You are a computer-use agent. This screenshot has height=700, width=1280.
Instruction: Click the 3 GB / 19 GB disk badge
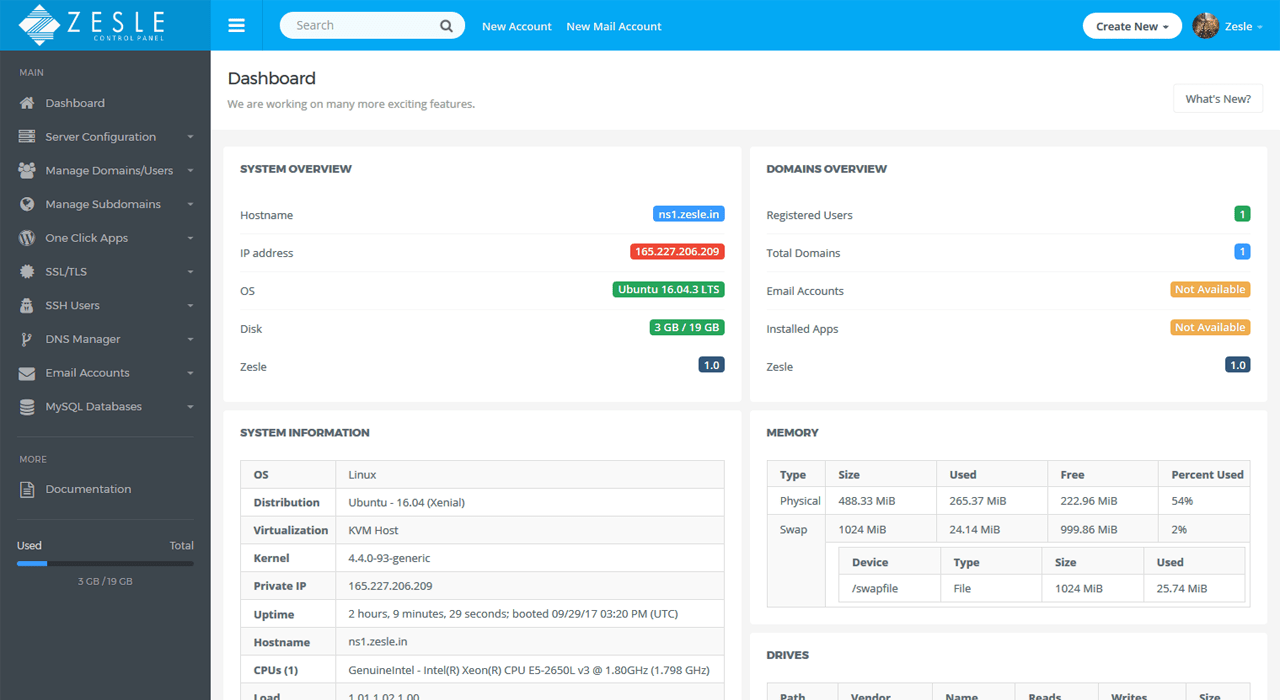click(687, 328)
